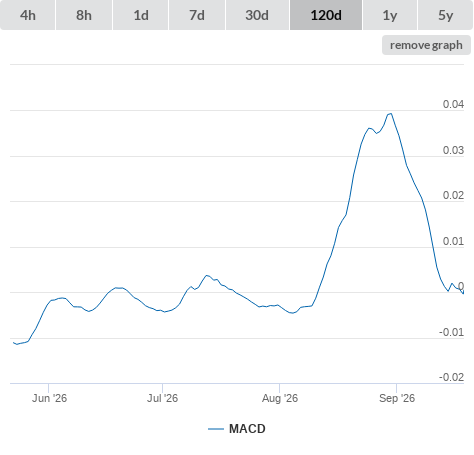Click the MACD line's leftmost starting point
This screenshot has width=474, height=455.
13,342
